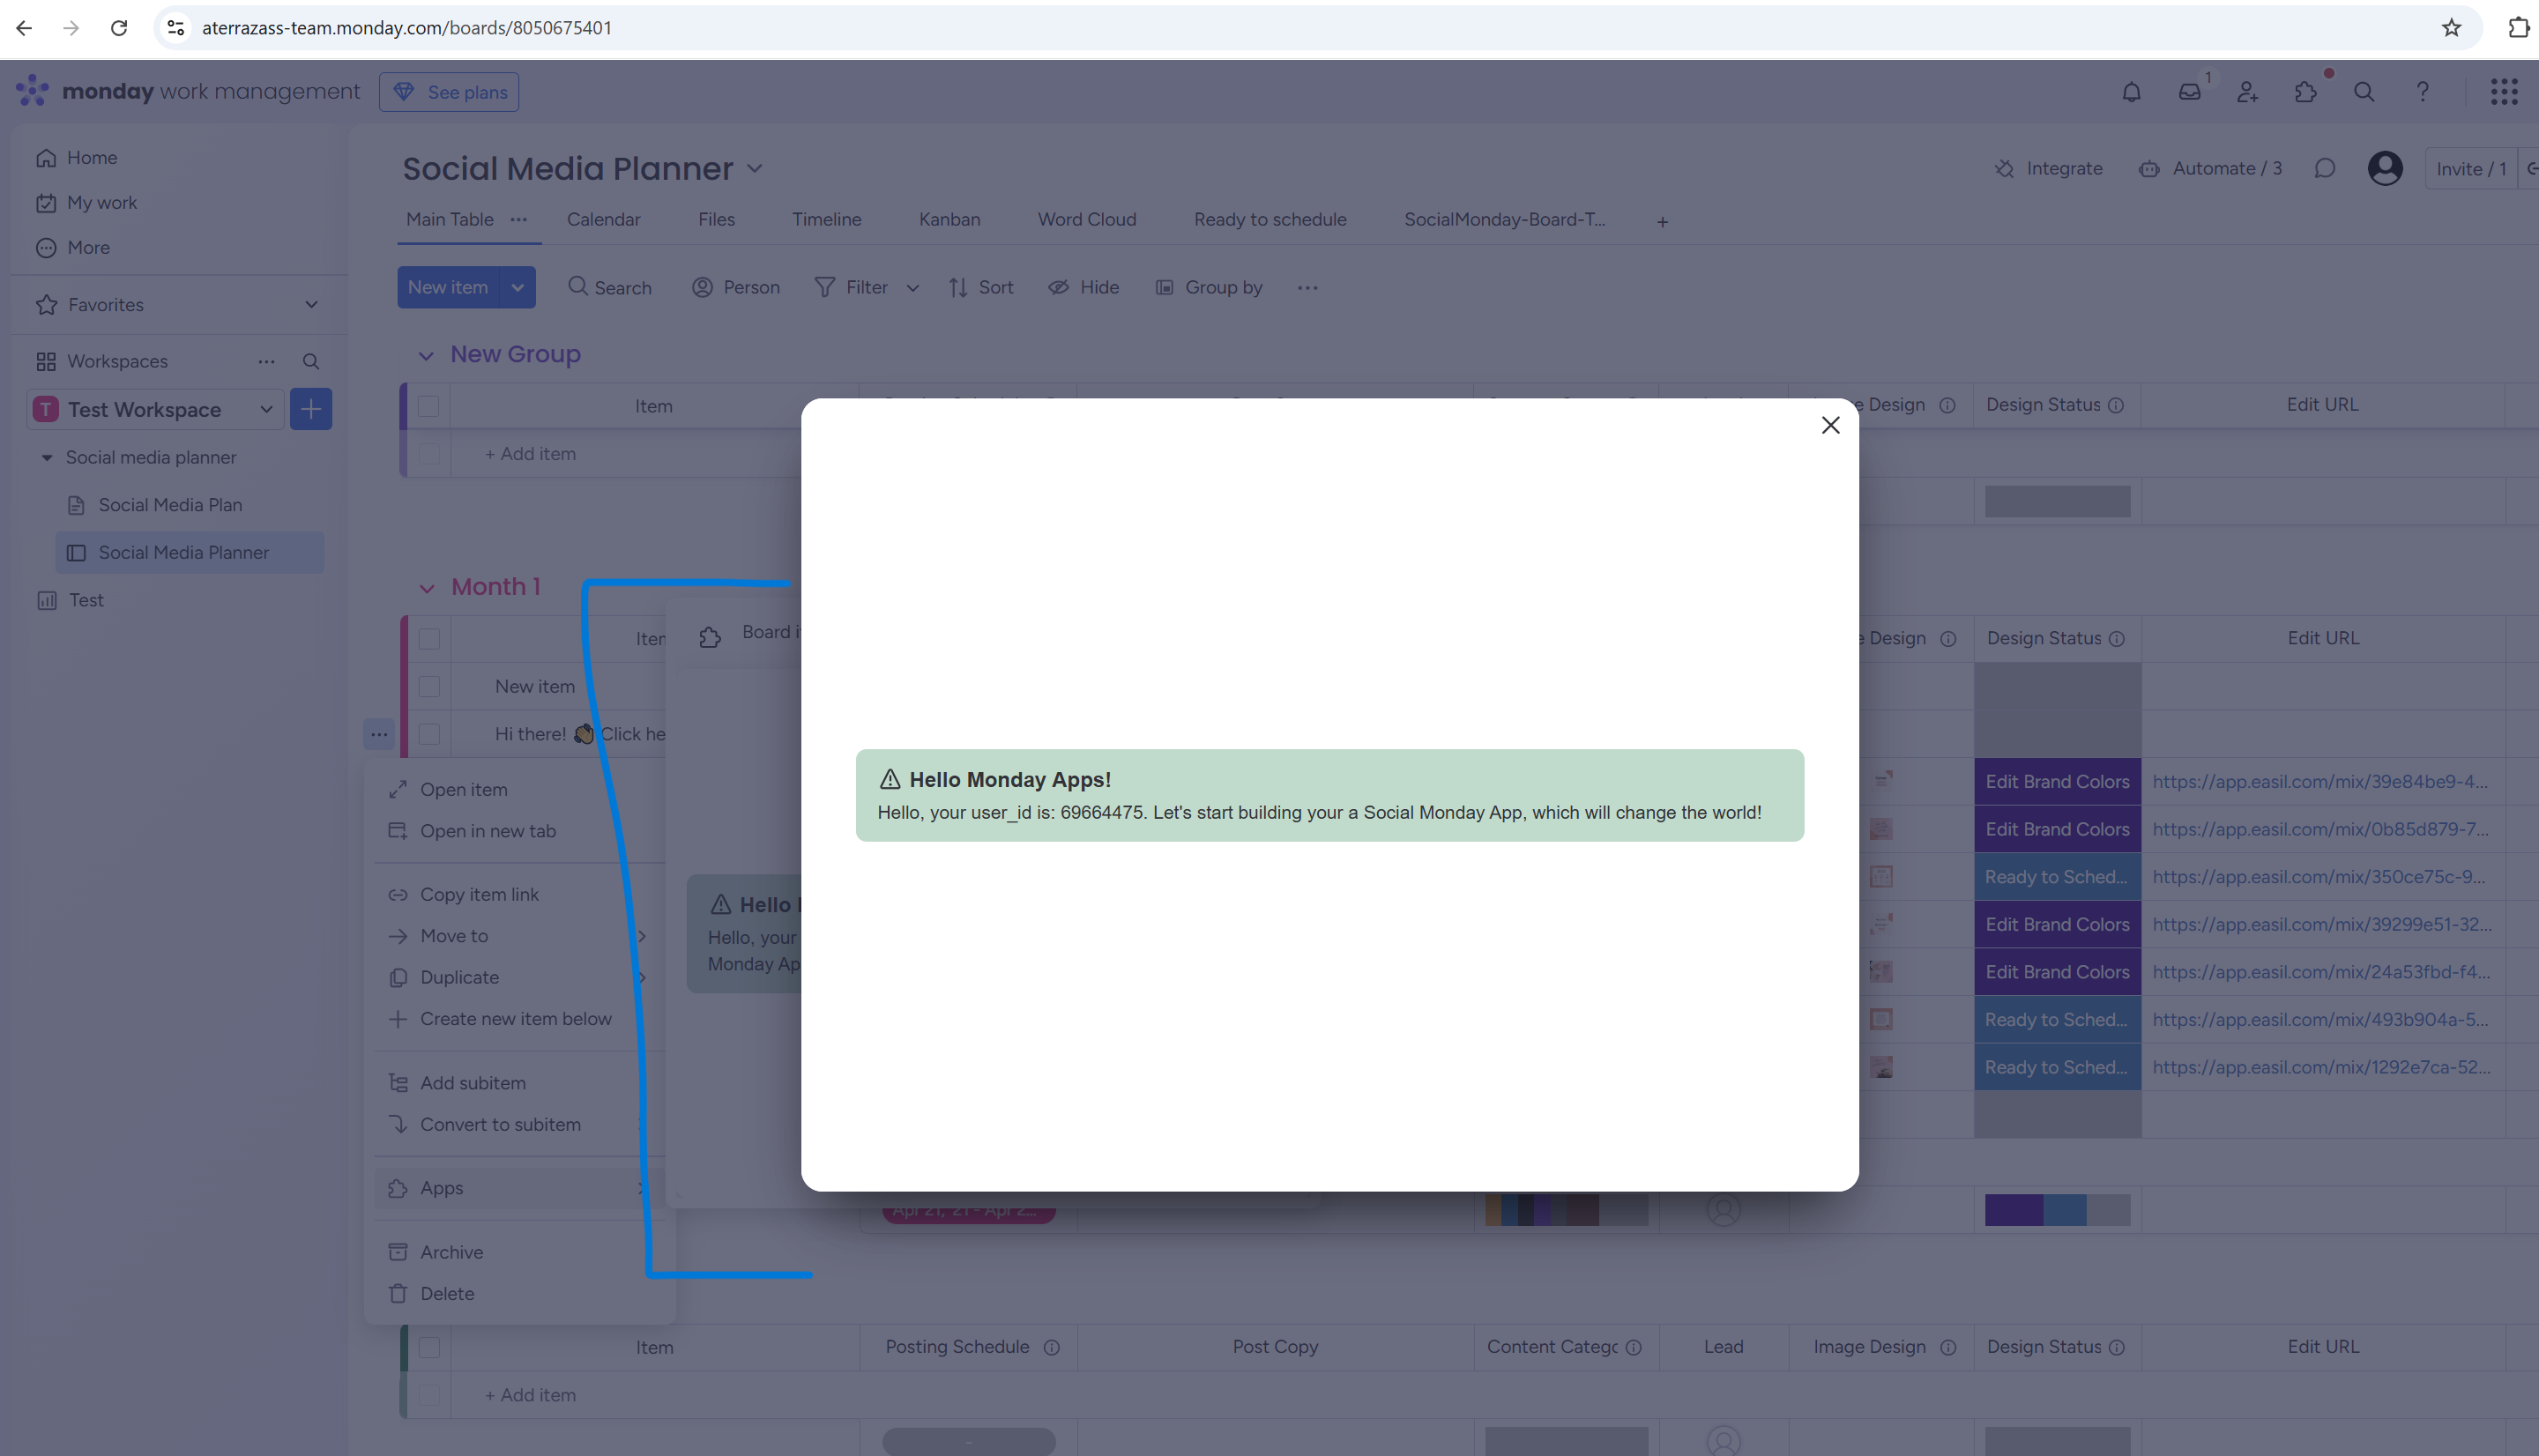Viewport: 2539px width, 1456px height.
Task: Collapse the Month 1 group
Action: [426, 588]
